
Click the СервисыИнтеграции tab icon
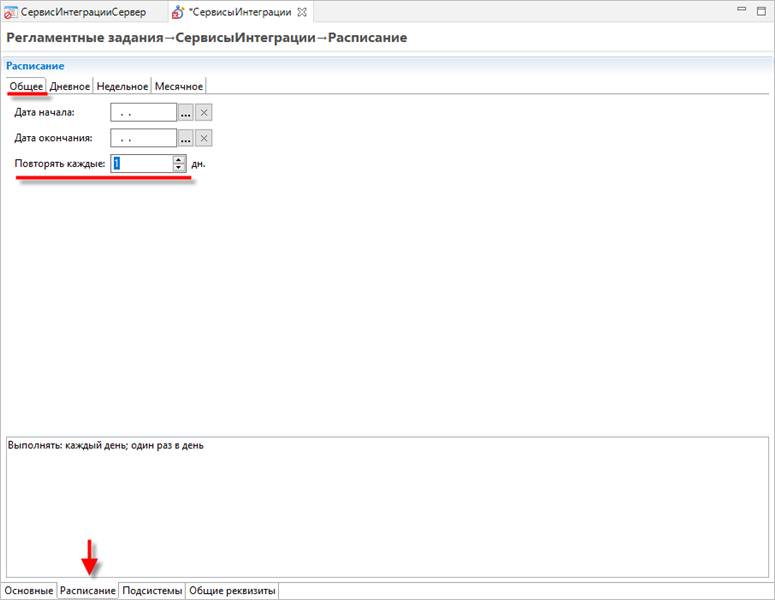tap(178, 13)
